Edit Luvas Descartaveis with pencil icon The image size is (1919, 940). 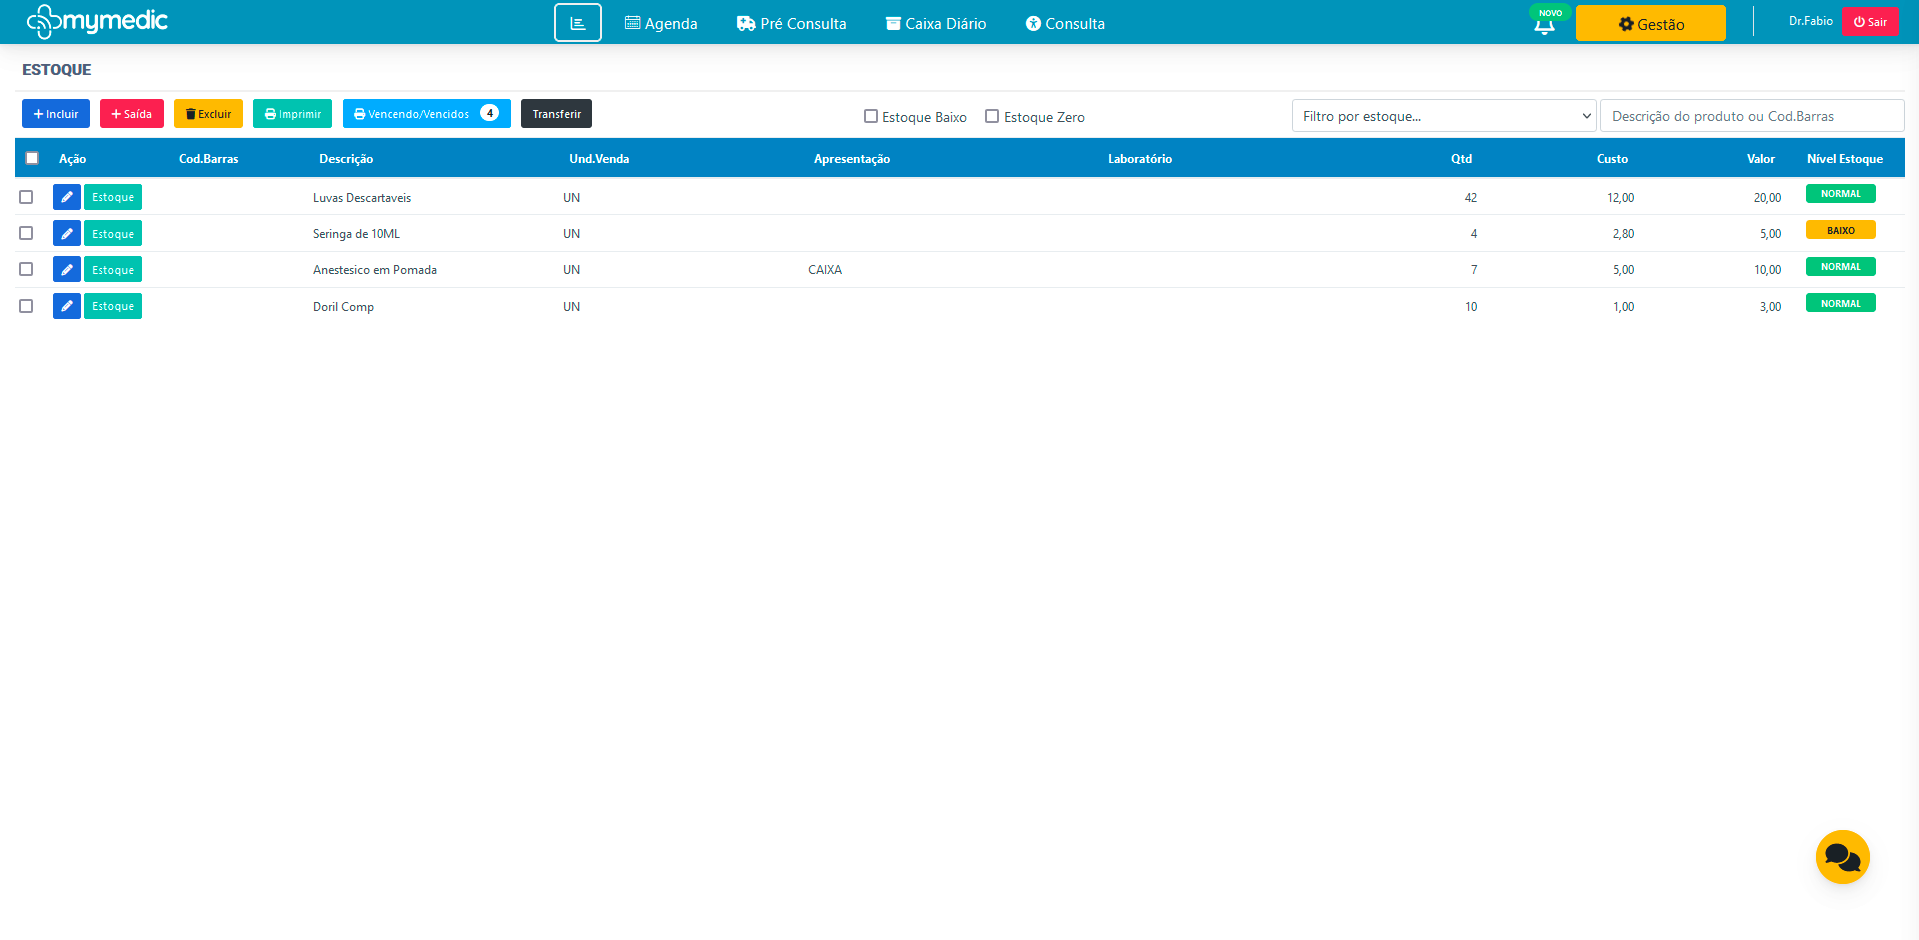pos(66,197)
